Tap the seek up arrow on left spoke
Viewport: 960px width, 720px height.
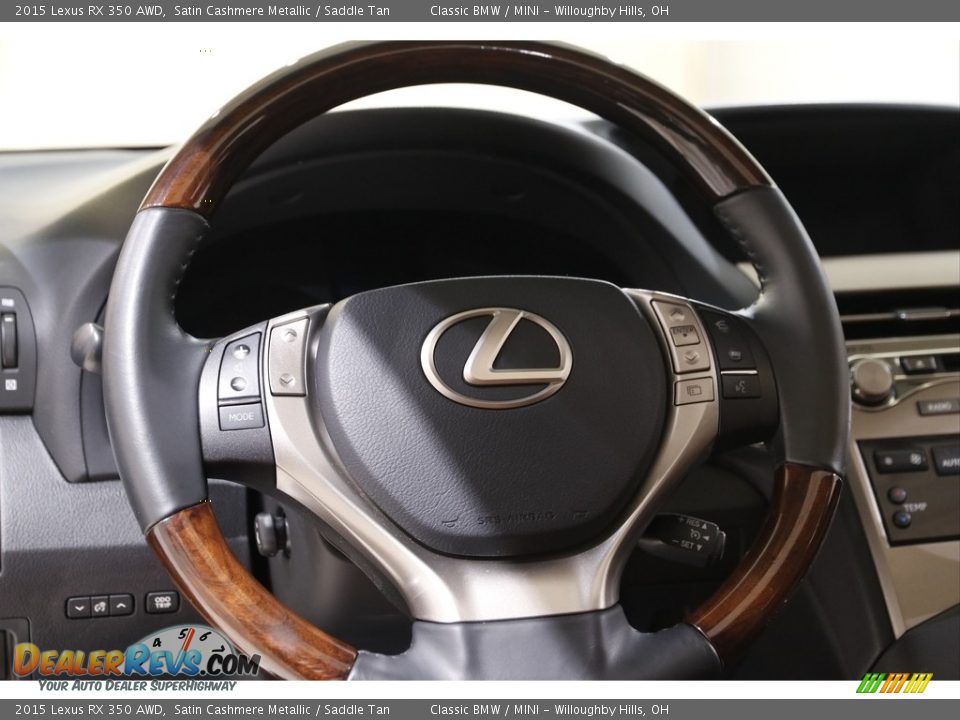[x=288, y=335]
